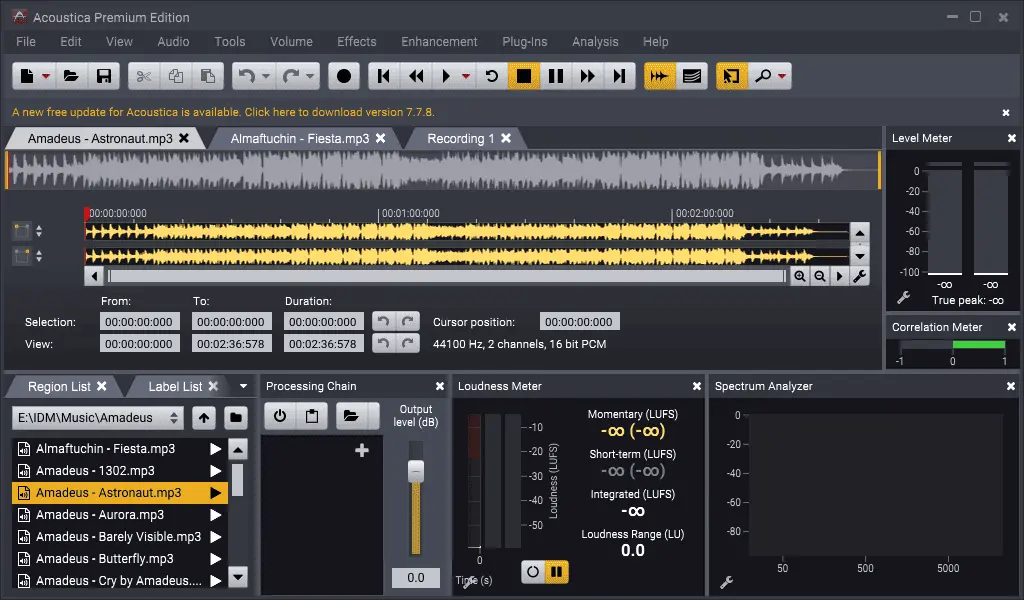Screen dimensions: 1024x600
Task: Zoom in on the waveform timeline
Action: coord(799,276)
